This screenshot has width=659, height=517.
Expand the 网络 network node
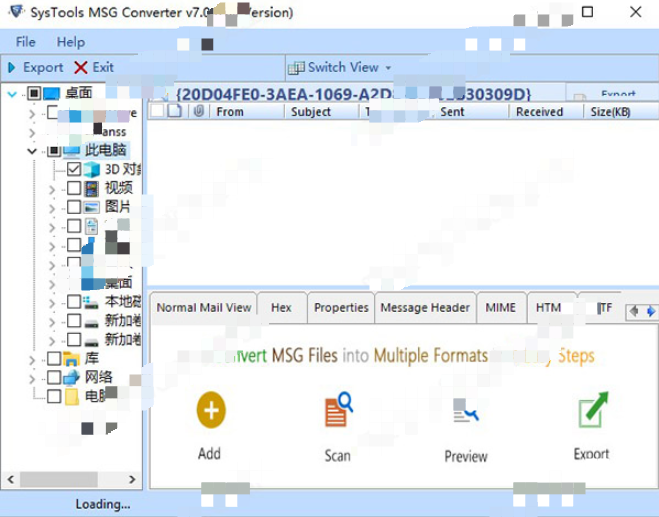point(32,379)
